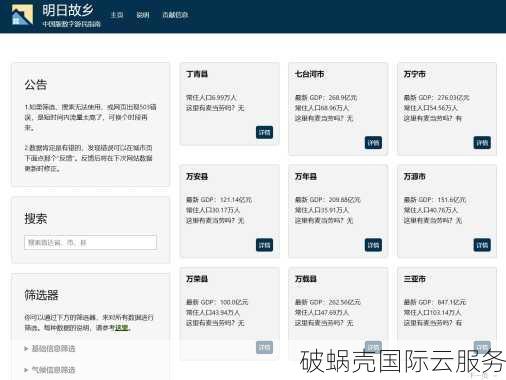Click the 筛选器 panel heading
This screenshot has width=506, height=380.
click(x=41, y=295)
